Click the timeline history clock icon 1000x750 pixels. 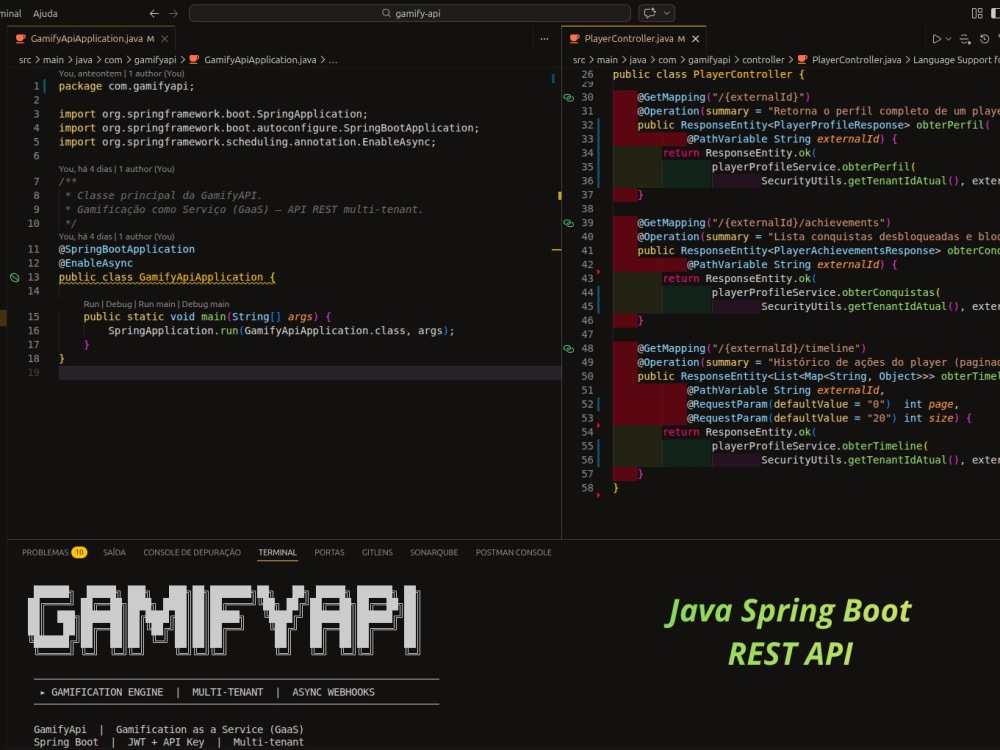(x=985, y=39)
